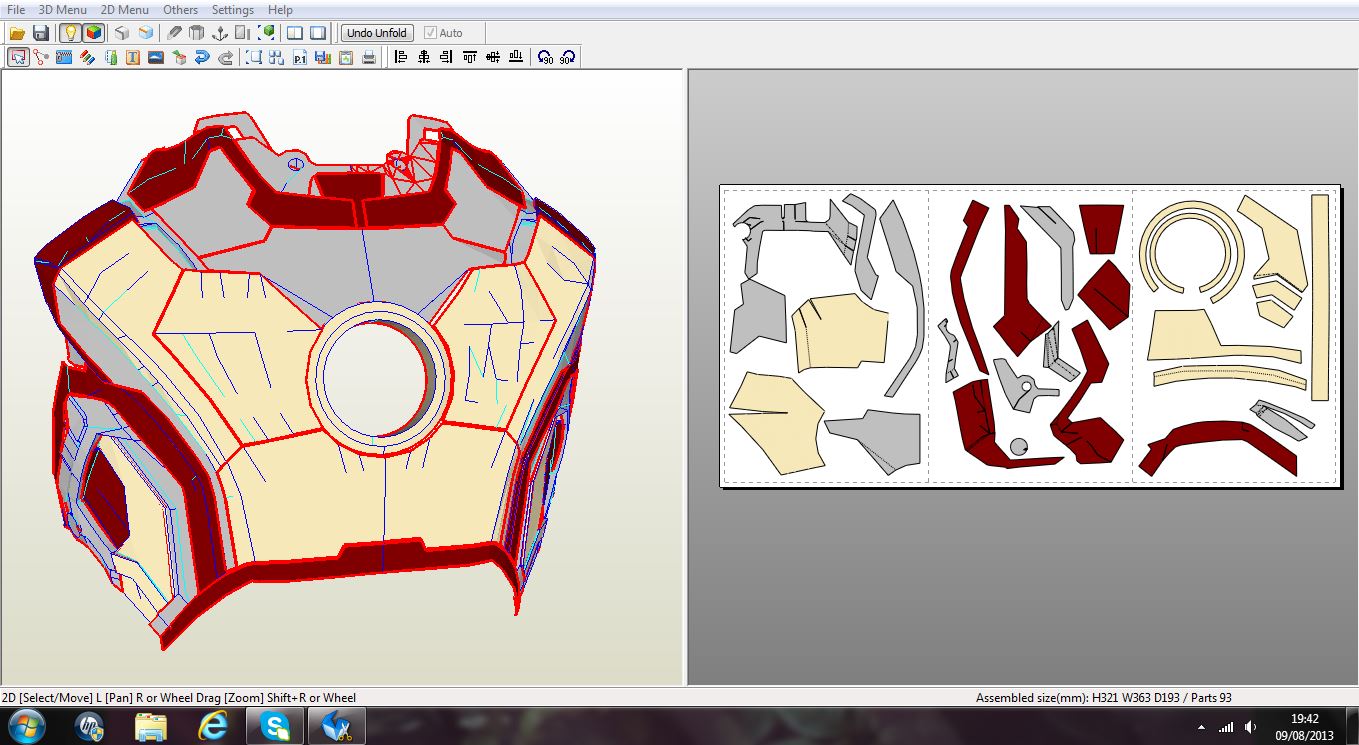This screenshot has height=745, width=1359.
Task: Click the dashed rectangle selection icon
Action: click(254, 57)
